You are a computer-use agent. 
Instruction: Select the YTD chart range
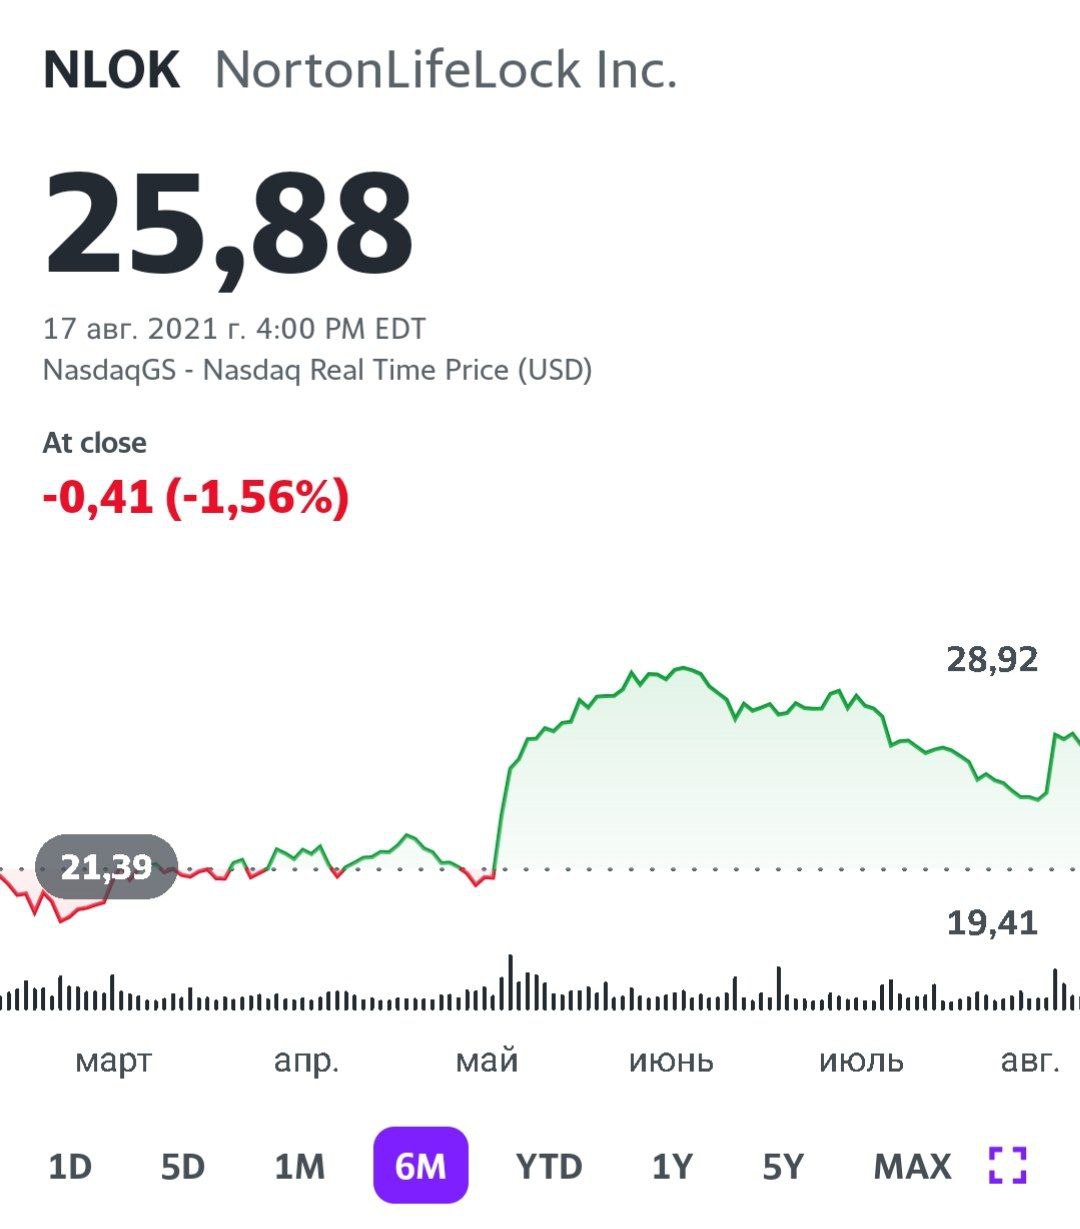pos(549,1166)
